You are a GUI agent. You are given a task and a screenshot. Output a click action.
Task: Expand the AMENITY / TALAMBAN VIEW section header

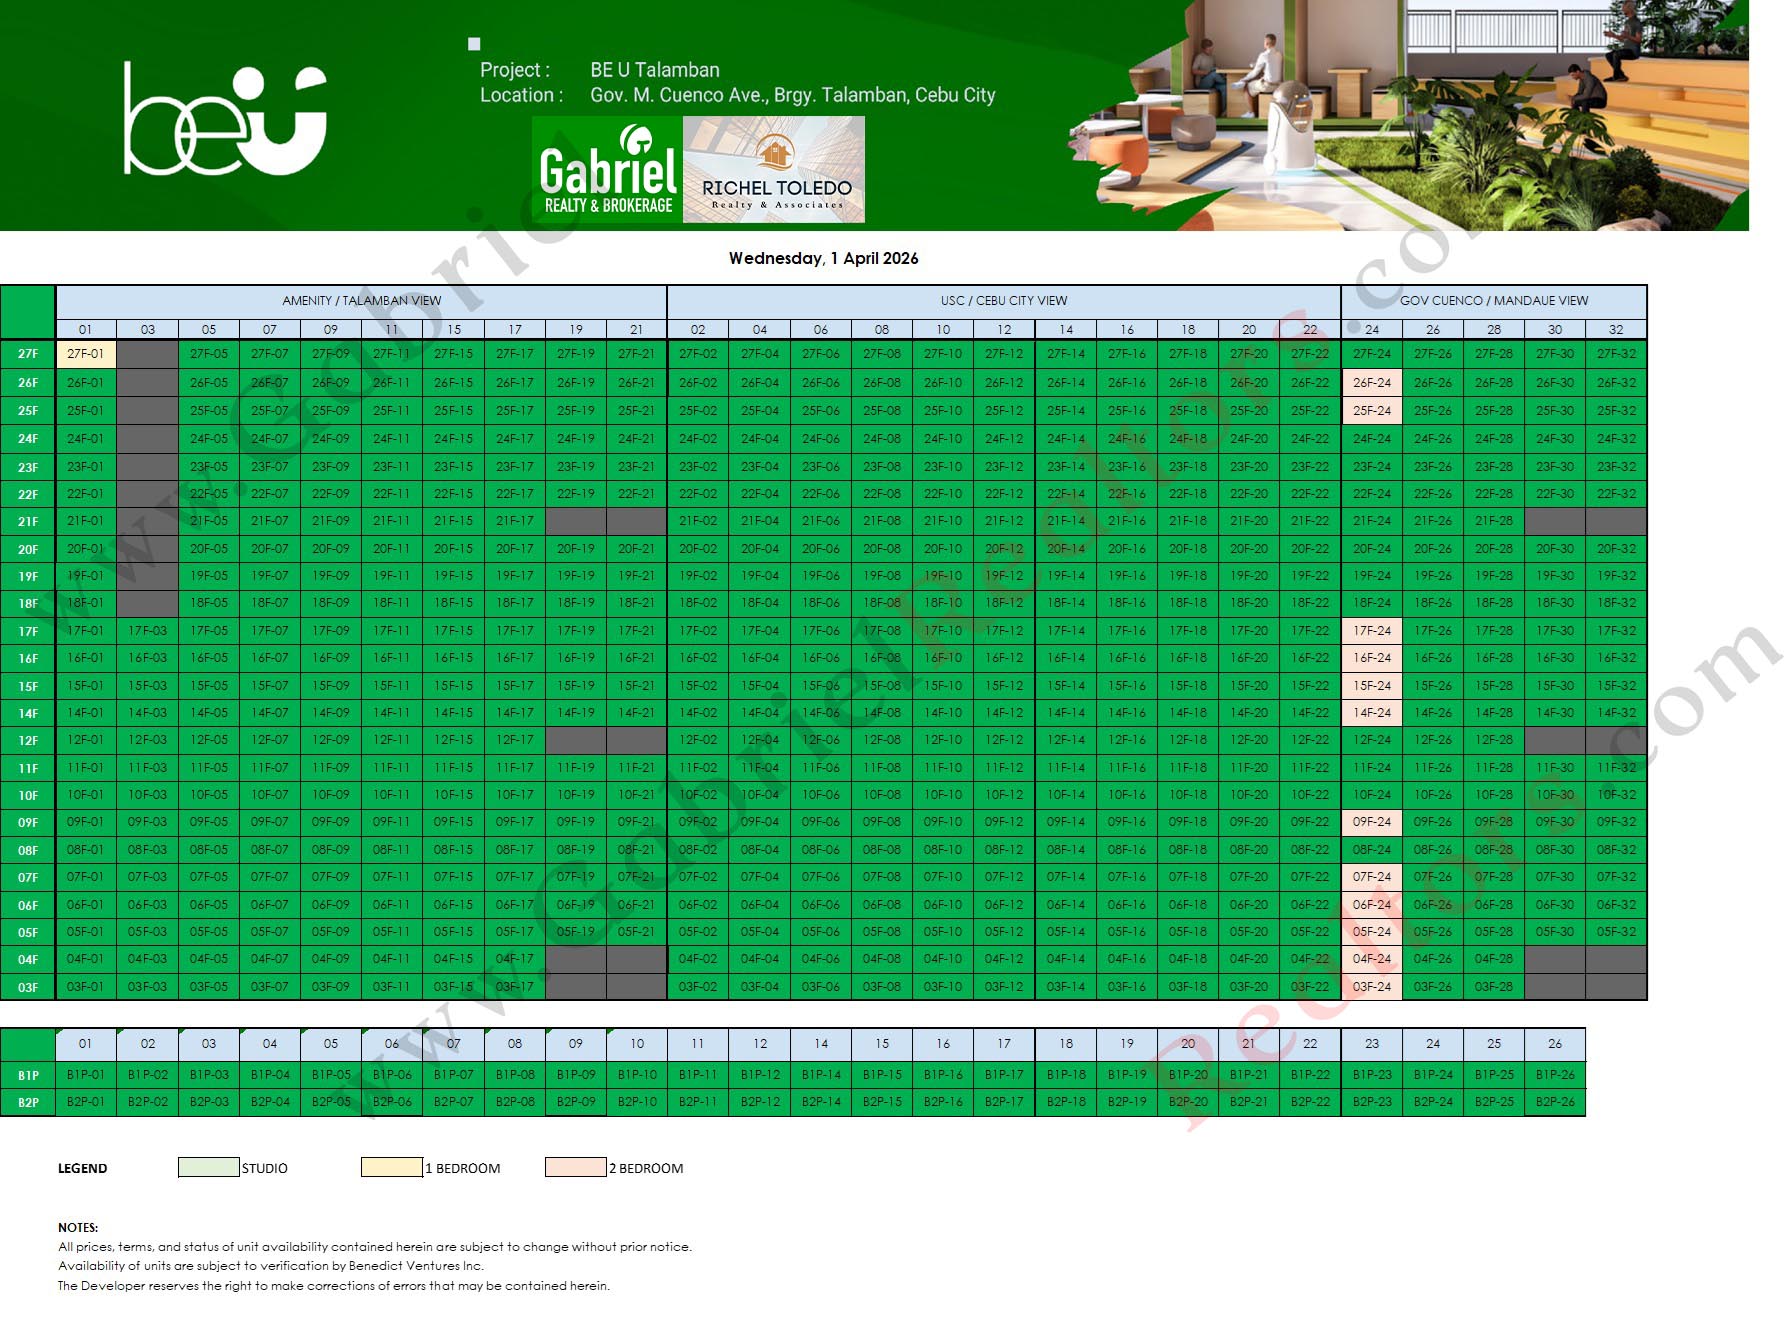(x=360, y=299)
